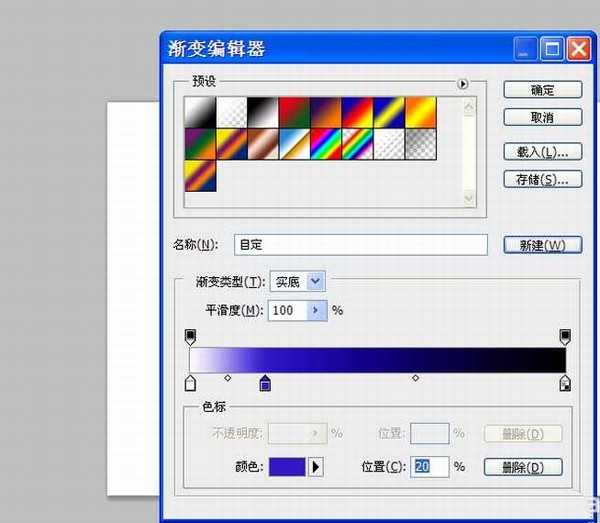Open the 渐变类型 gradient type dropdown
600x523 pixels.
tap(316, 282)
